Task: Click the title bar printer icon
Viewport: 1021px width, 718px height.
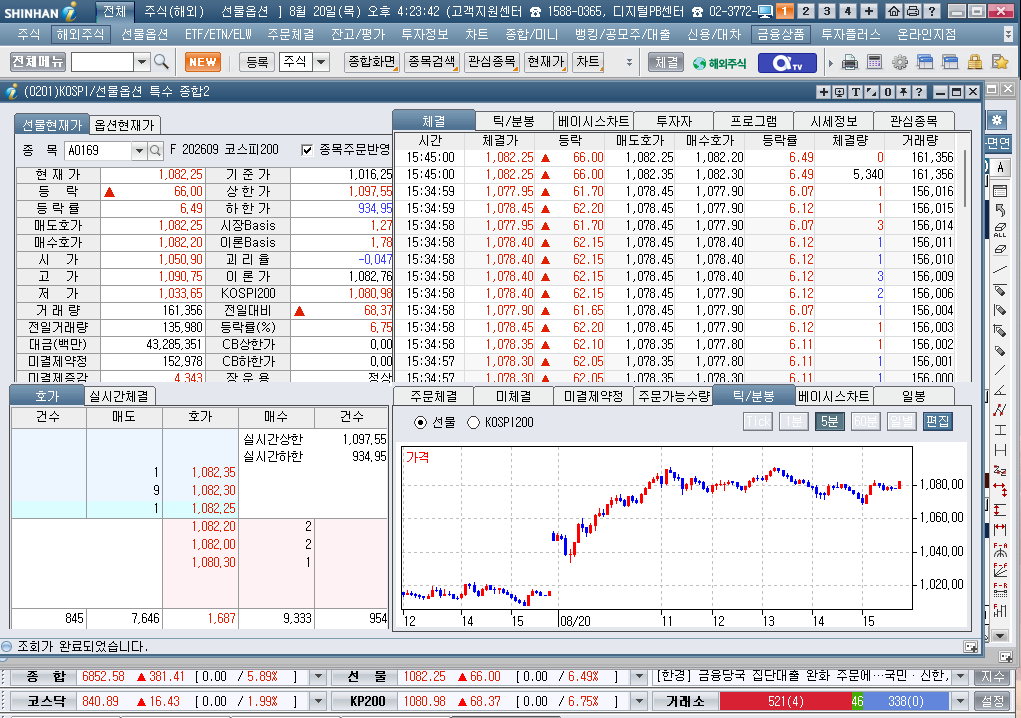Action: (913, 11)
